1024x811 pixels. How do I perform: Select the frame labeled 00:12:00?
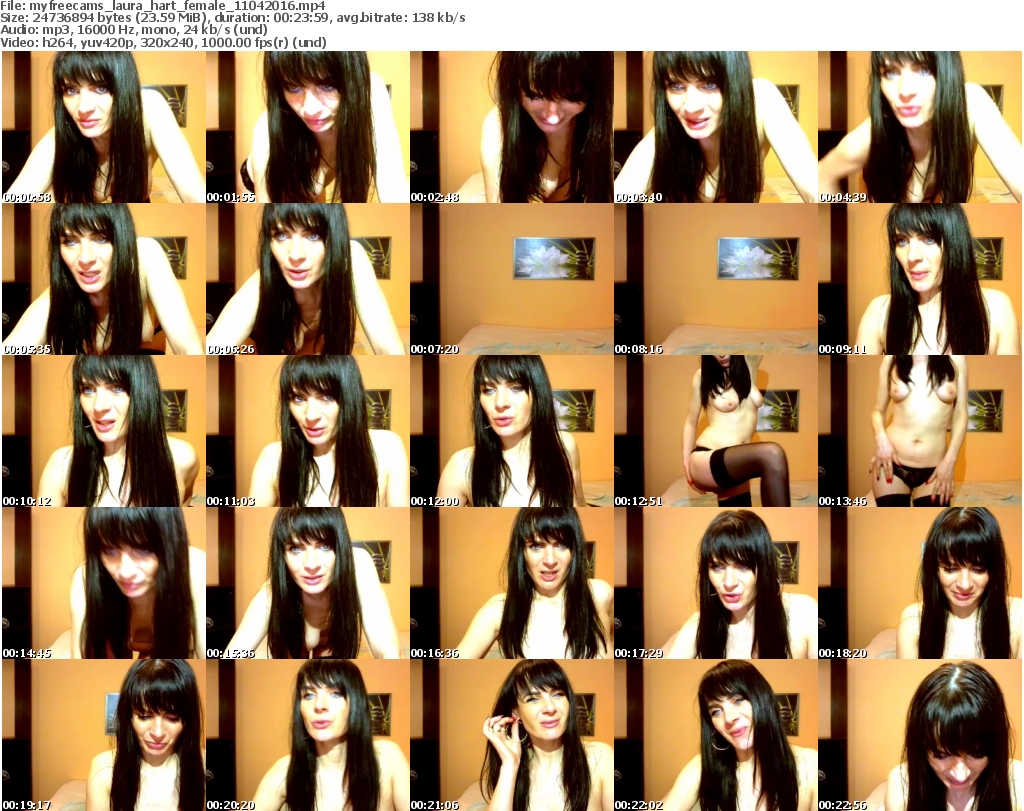[x=511, y=431]
